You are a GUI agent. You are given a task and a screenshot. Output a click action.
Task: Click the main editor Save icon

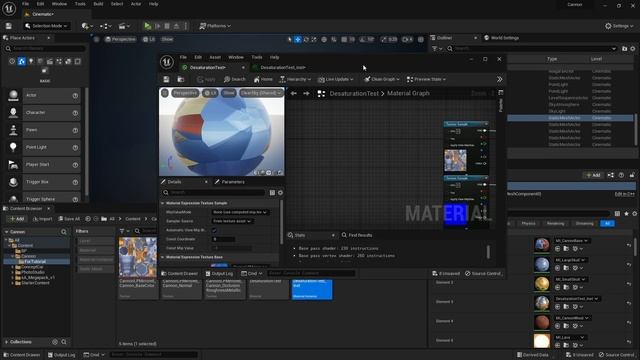(9, 26)
